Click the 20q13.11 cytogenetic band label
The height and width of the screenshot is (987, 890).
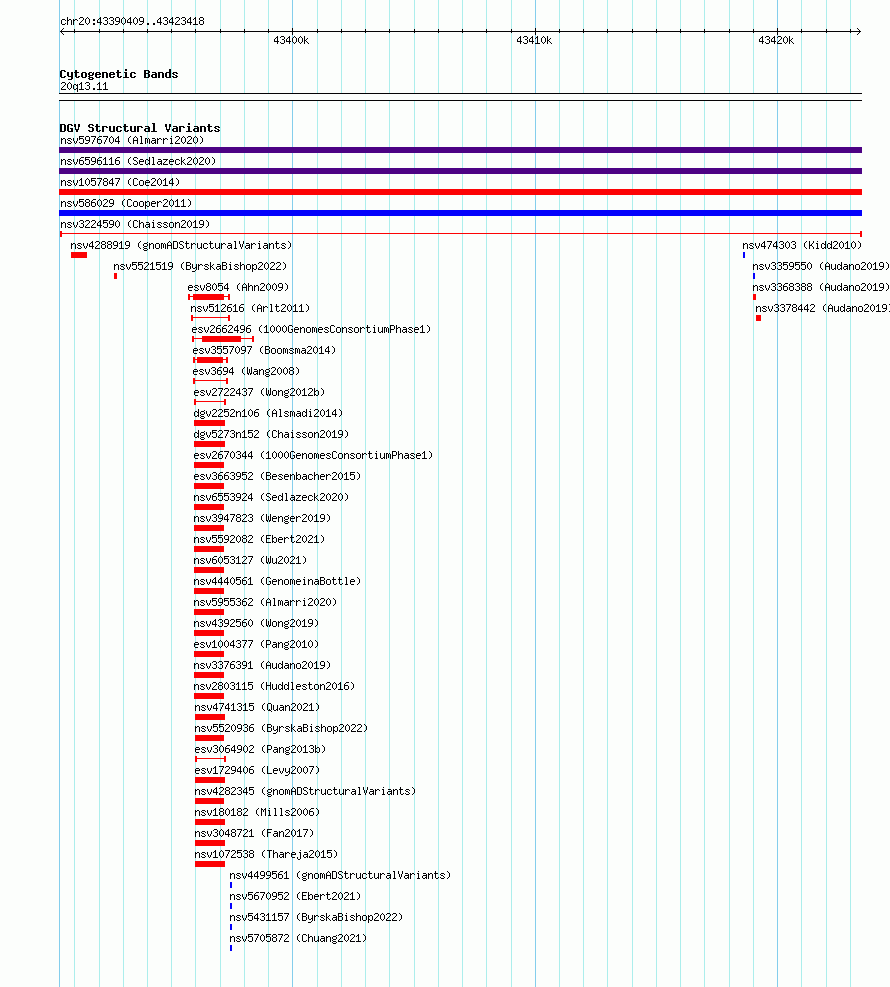point(84,87)
